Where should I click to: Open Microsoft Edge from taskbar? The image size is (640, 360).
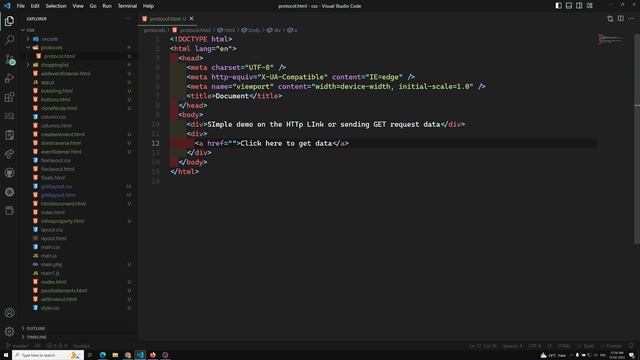[102, 355]
